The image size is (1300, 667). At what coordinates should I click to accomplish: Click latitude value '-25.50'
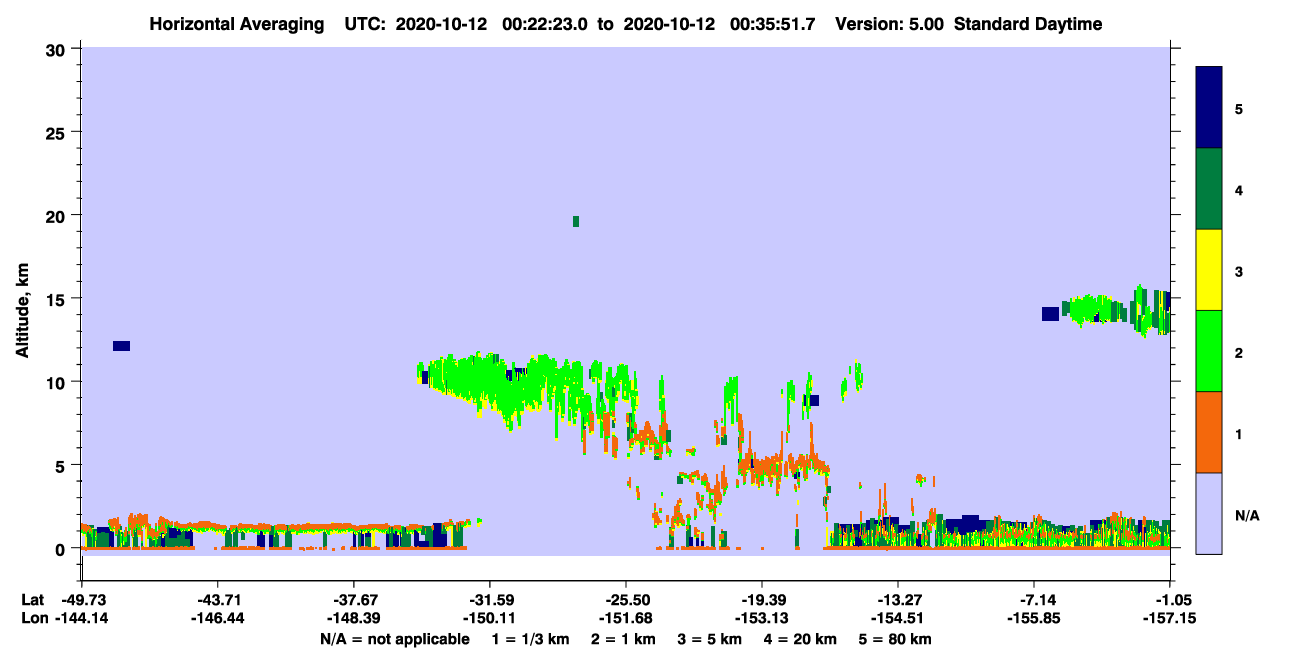(x=626, y=599)
